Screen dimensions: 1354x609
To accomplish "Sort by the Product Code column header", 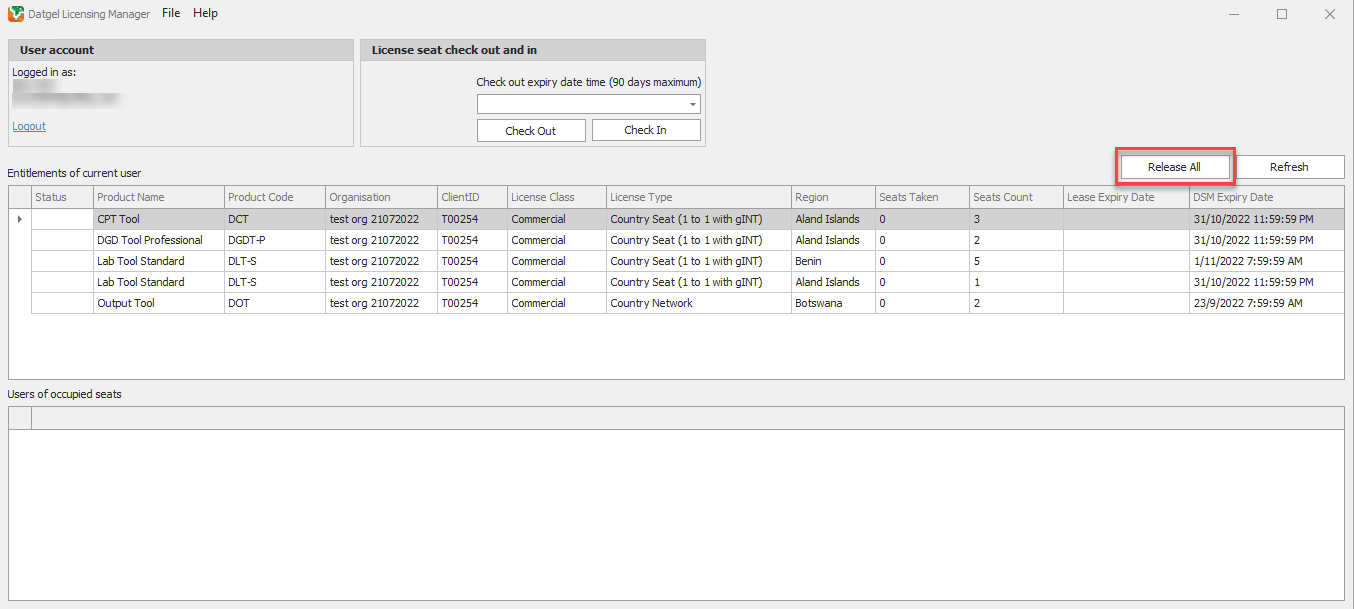I will point(274,197).
